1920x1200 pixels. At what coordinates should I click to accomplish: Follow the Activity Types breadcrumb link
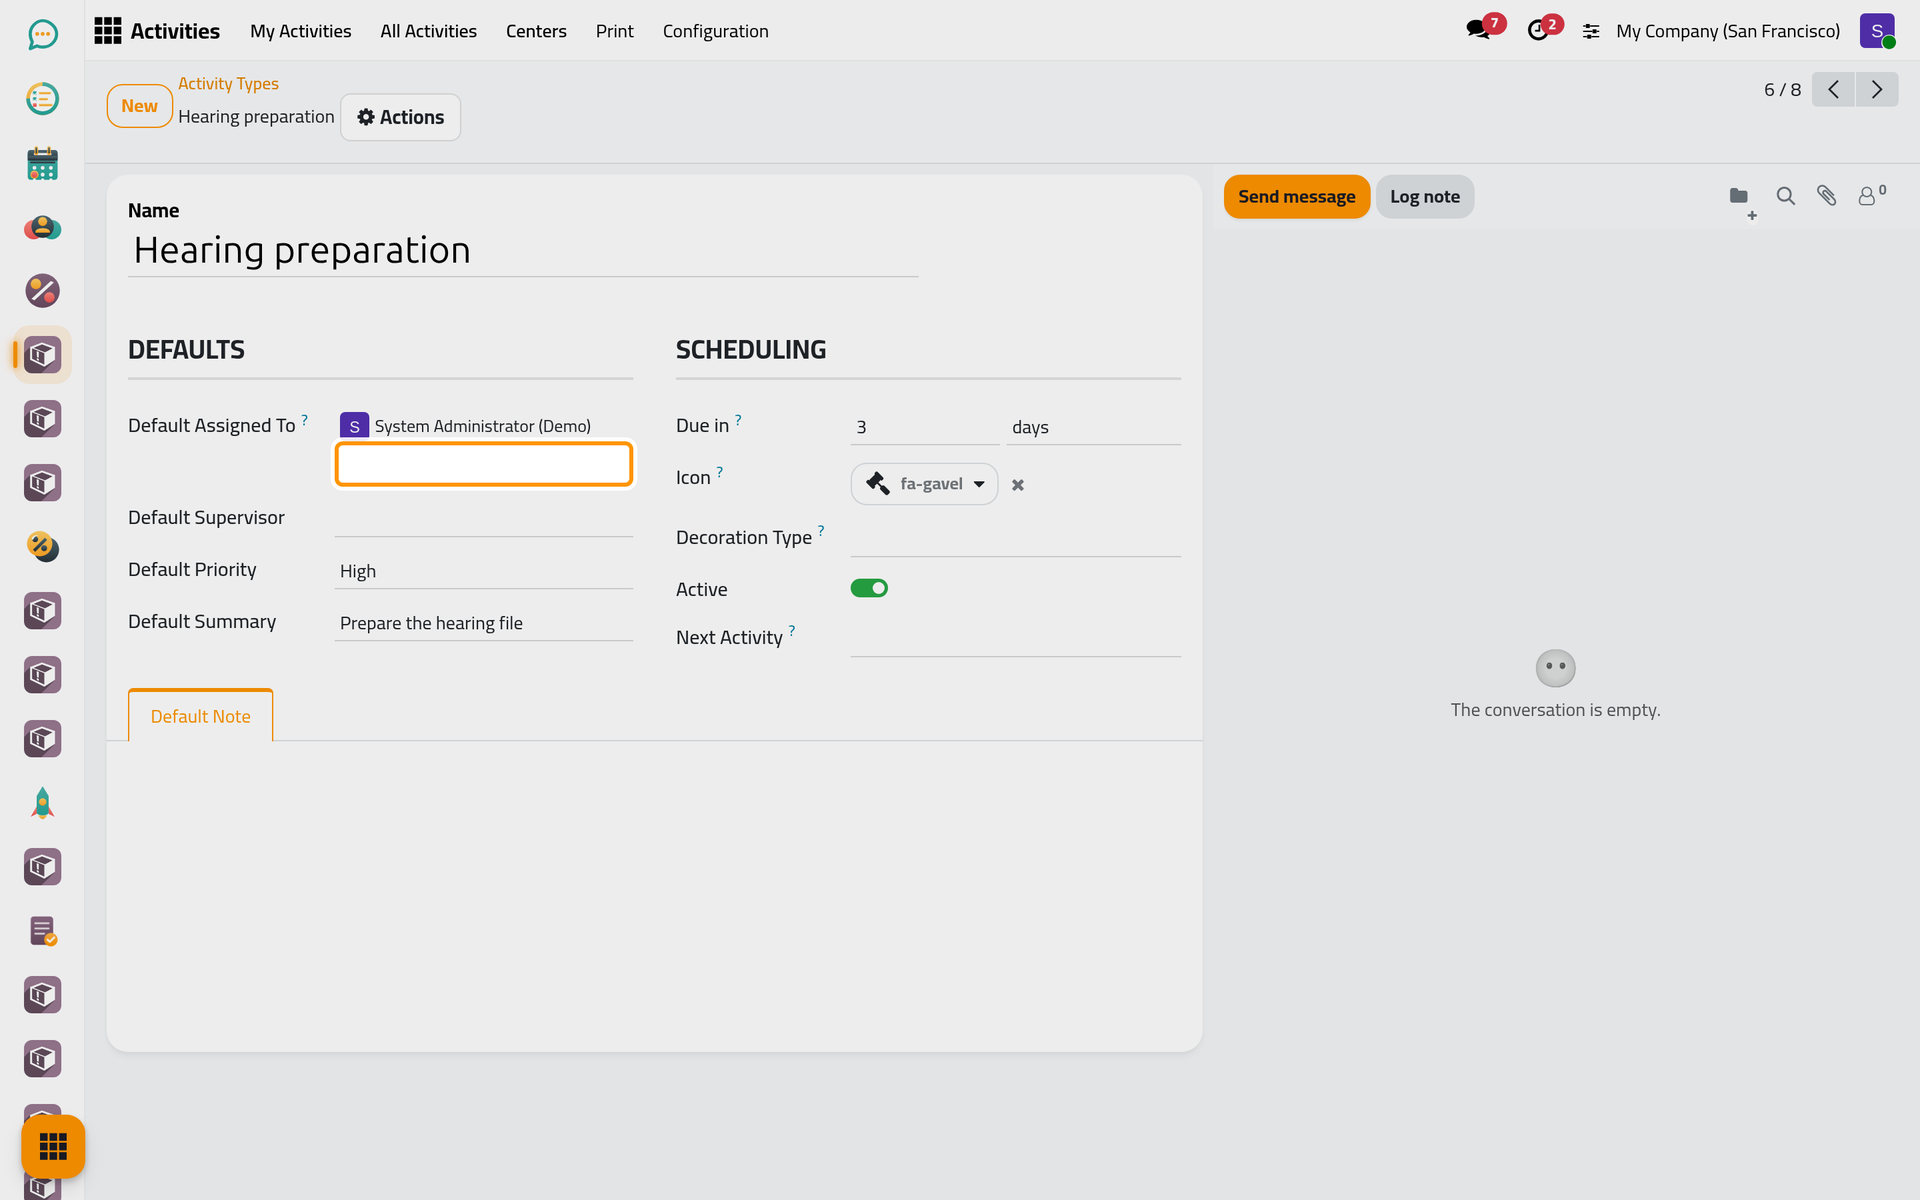[x=228, y=84]
